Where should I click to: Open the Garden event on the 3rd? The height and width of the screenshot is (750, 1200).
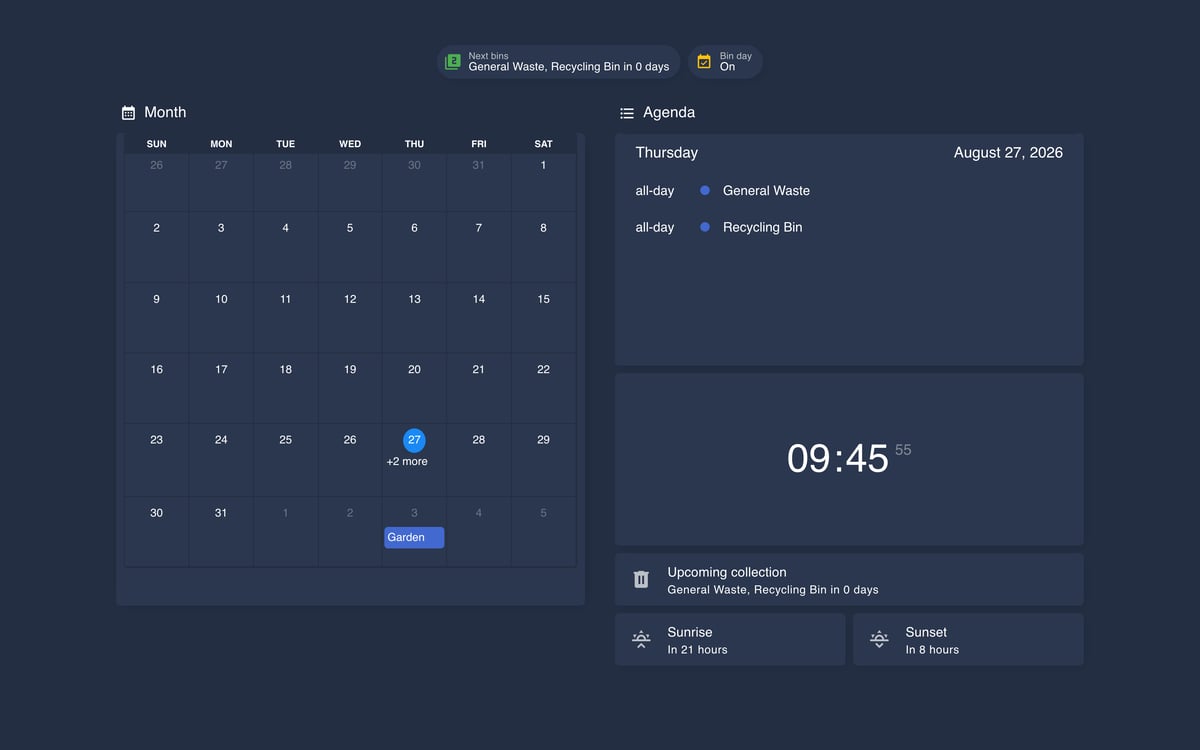tap(414, 537)
